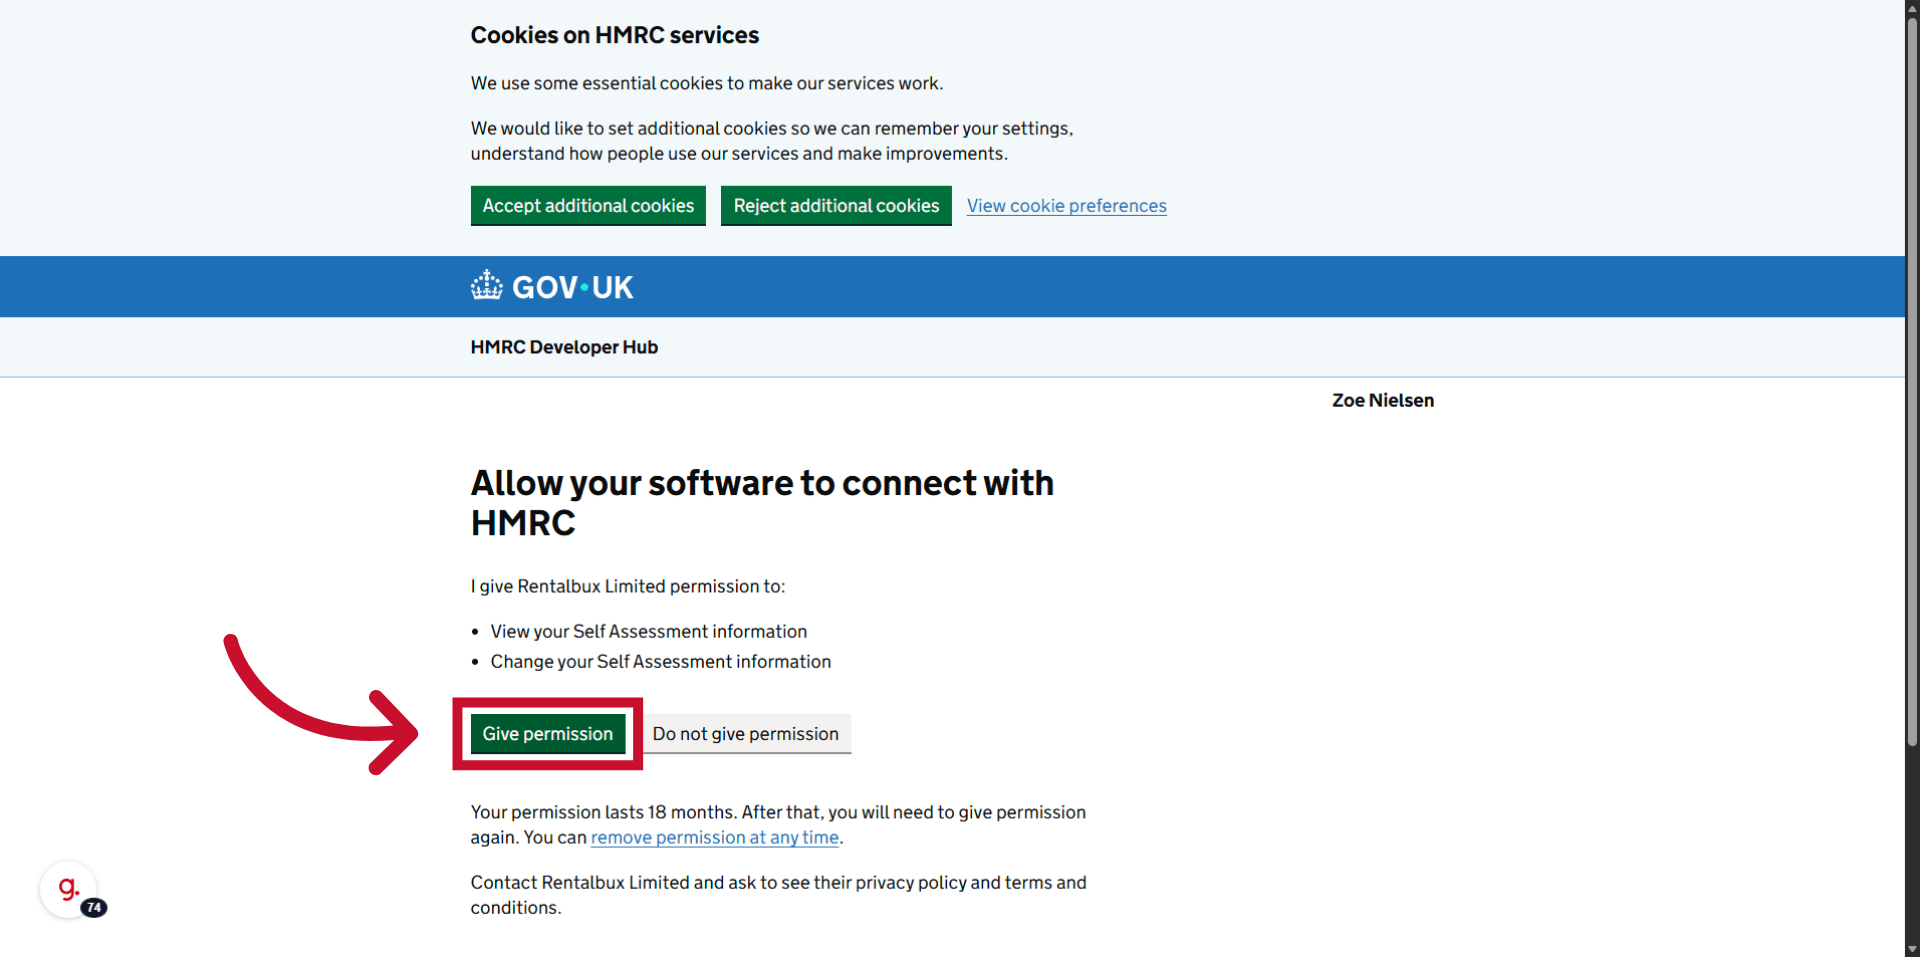
Task: Click the scrollbar down arrow
Action: tap(1912, 949)
